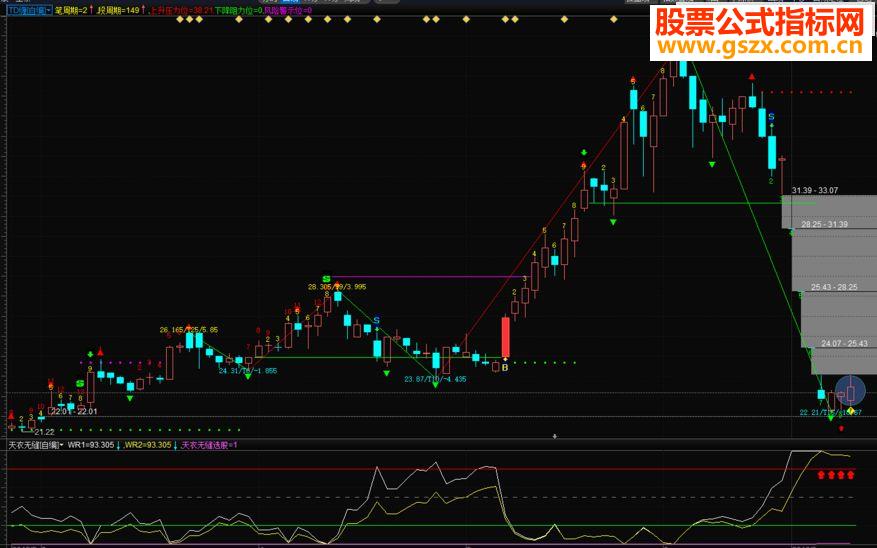
Task: Click the 24.31/T6/-1.855 trough label
Action: click(x=248, y=371)
